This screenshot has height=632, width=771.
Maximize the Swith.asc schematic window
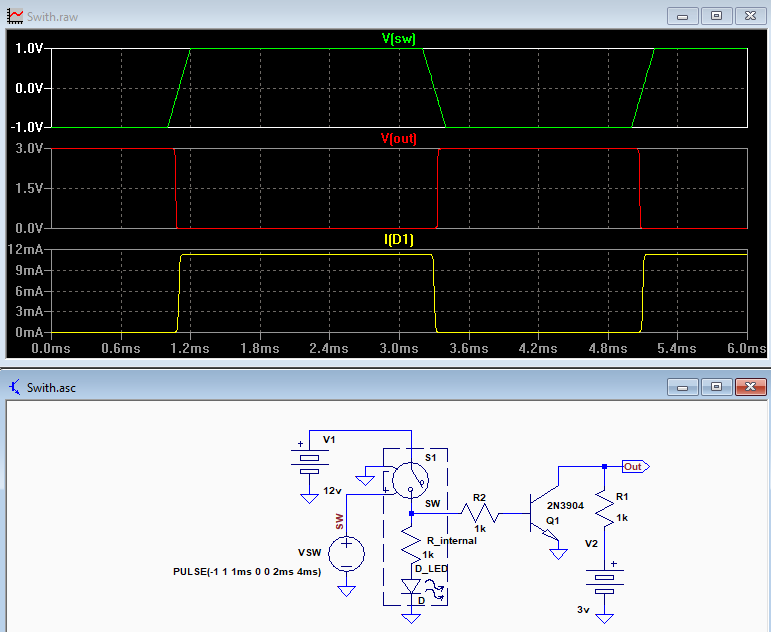716,387
